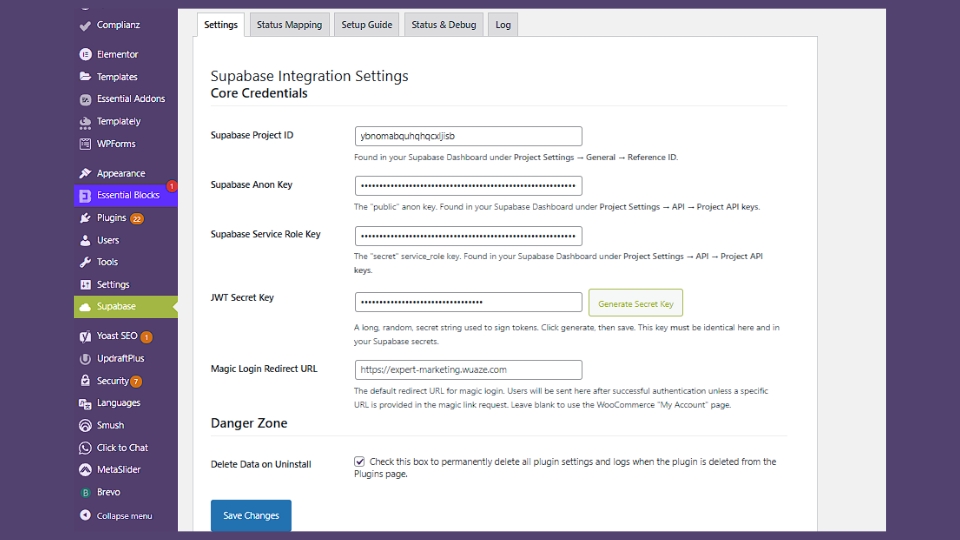The image size is (960, 540).
Task: Click the Delete Data on Uninstall label
Action: (261, 464)
